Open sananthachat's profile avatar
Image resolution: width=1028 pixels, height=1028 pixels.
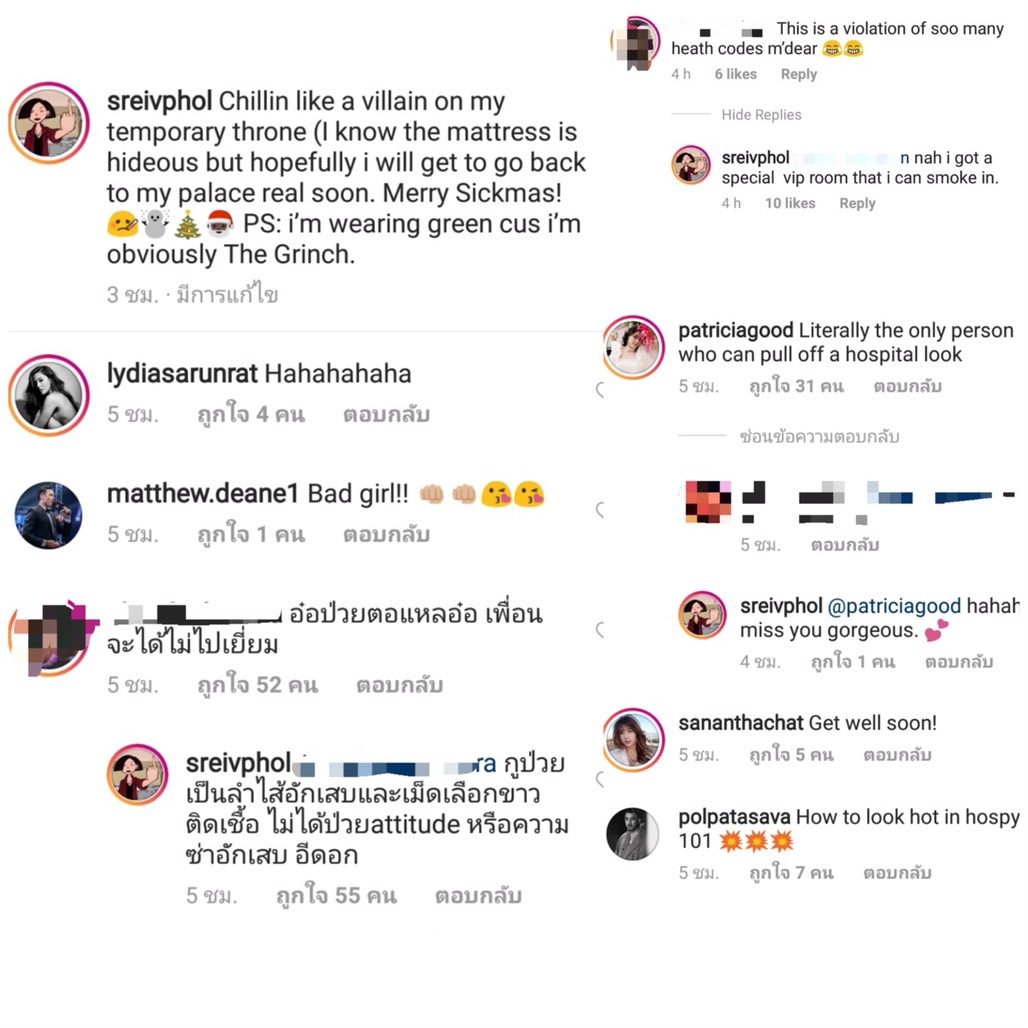click(x=633, y=739)
